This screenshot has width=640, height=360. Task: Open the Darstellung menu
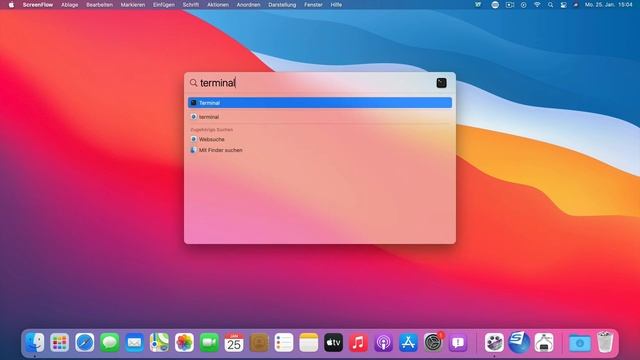point(282,5)
